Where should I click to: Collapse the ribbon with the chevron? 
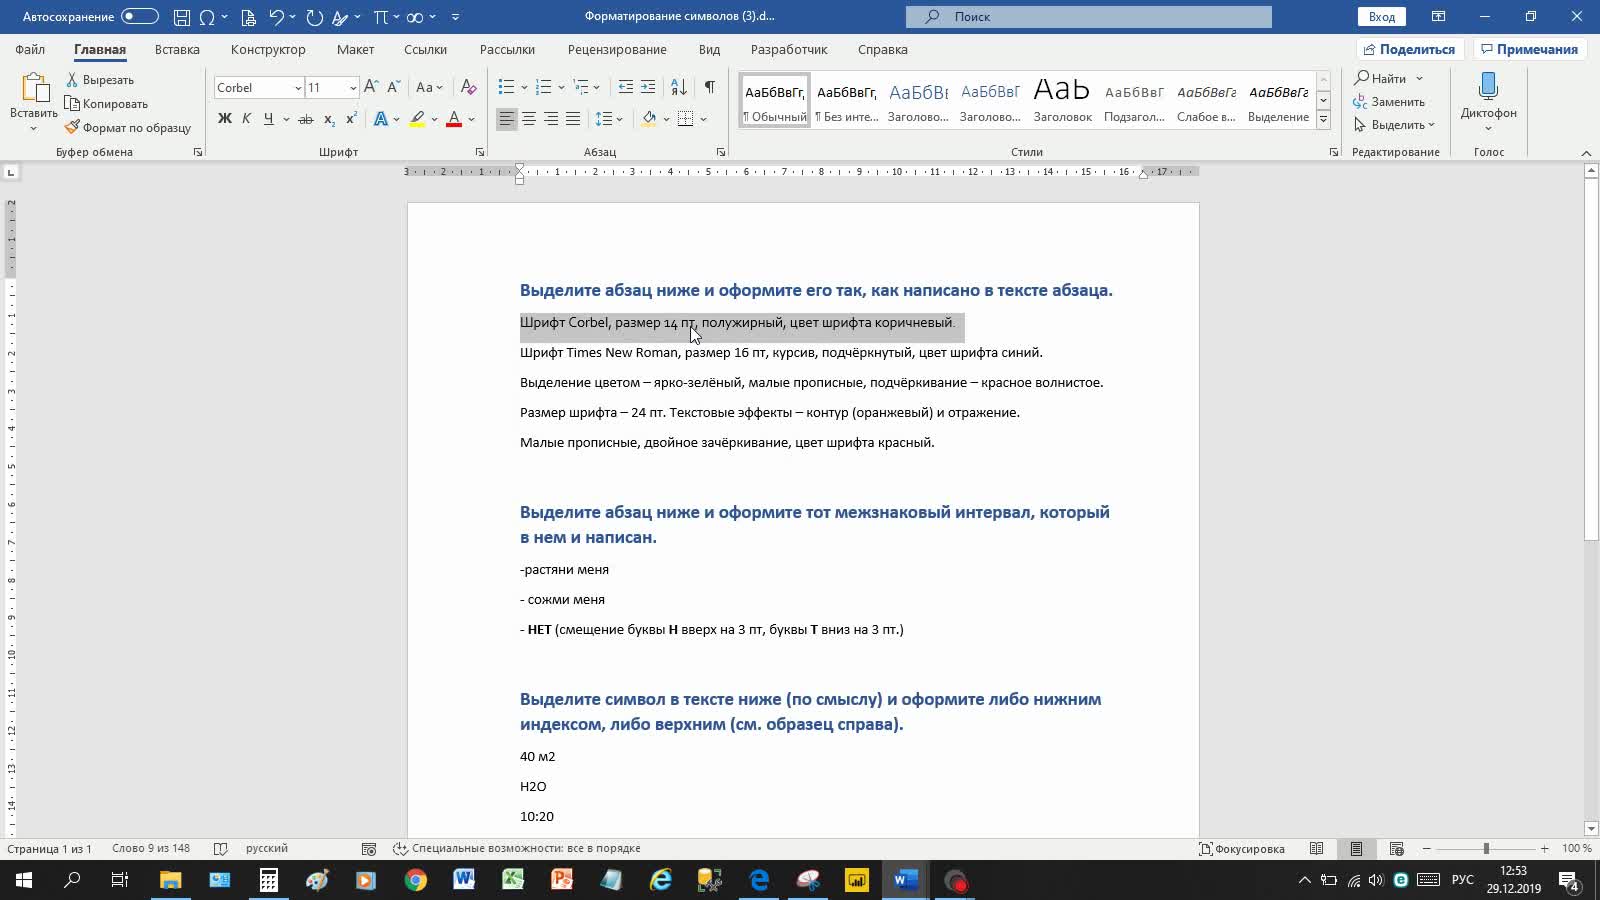1586,152
